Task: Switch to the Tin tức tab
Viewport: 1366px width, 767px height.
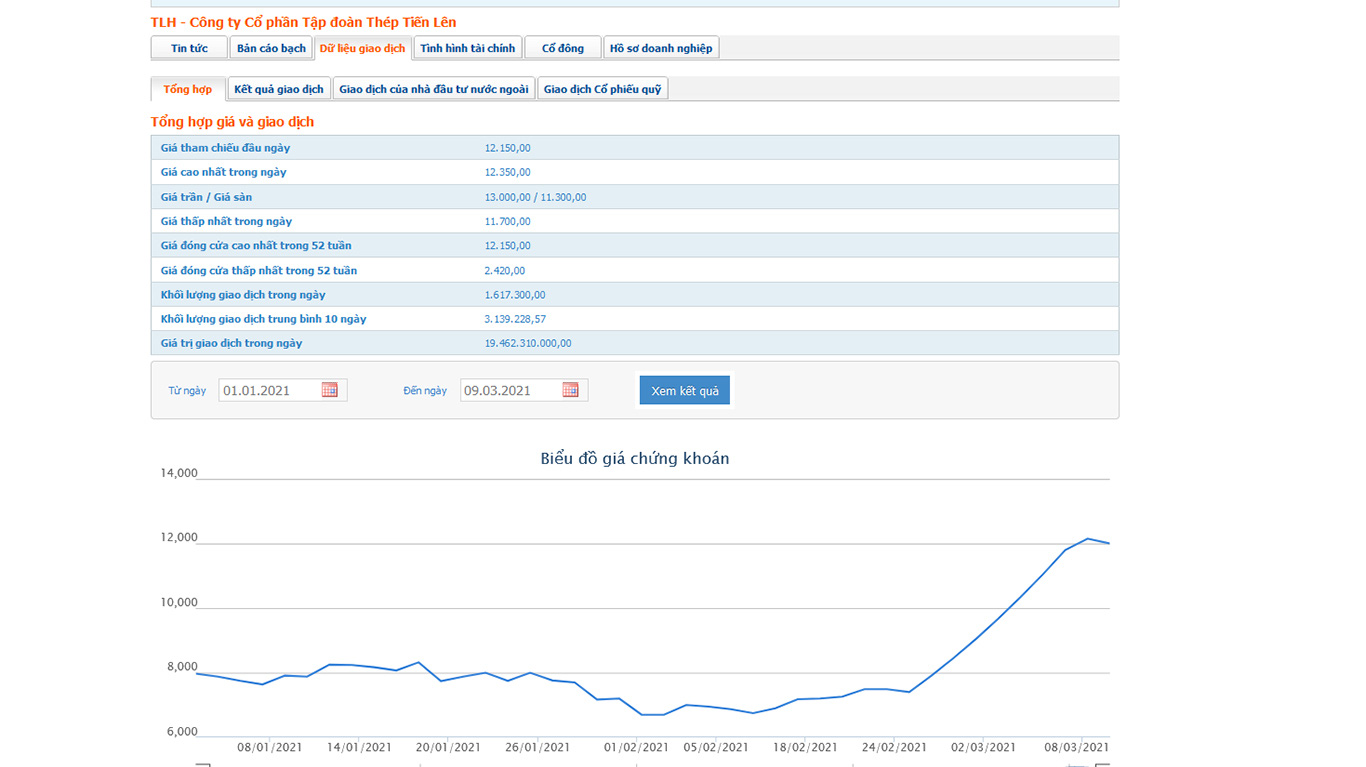Action: pyautogui.click(x=189, y=48)
